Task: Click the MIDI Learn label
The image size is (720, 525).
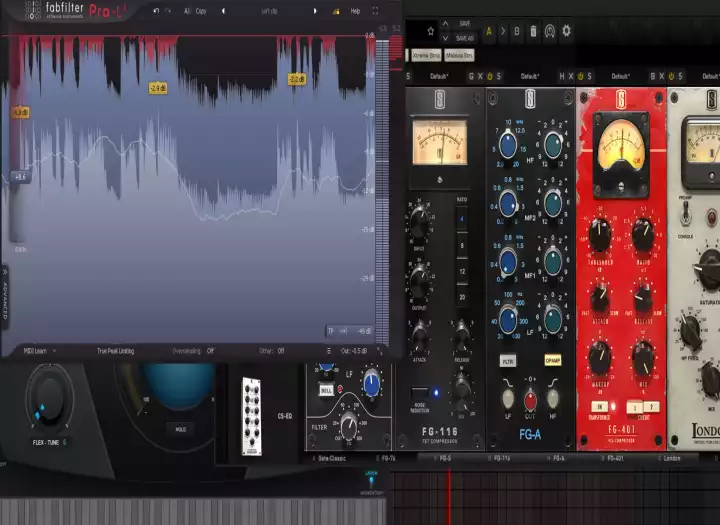Action: tap(35, 351)
